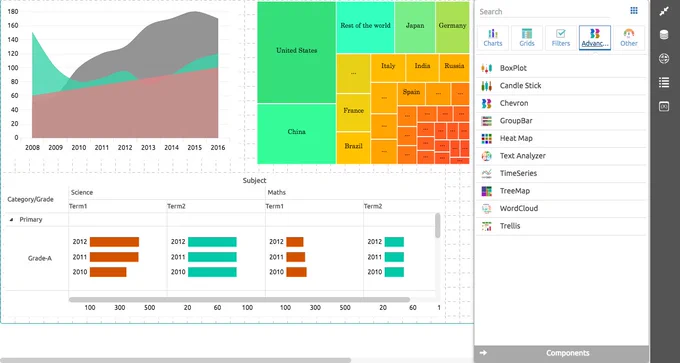Switch to the Advanced tab
680x363 pixels.
pyautogui.click(x=595, y=38)
